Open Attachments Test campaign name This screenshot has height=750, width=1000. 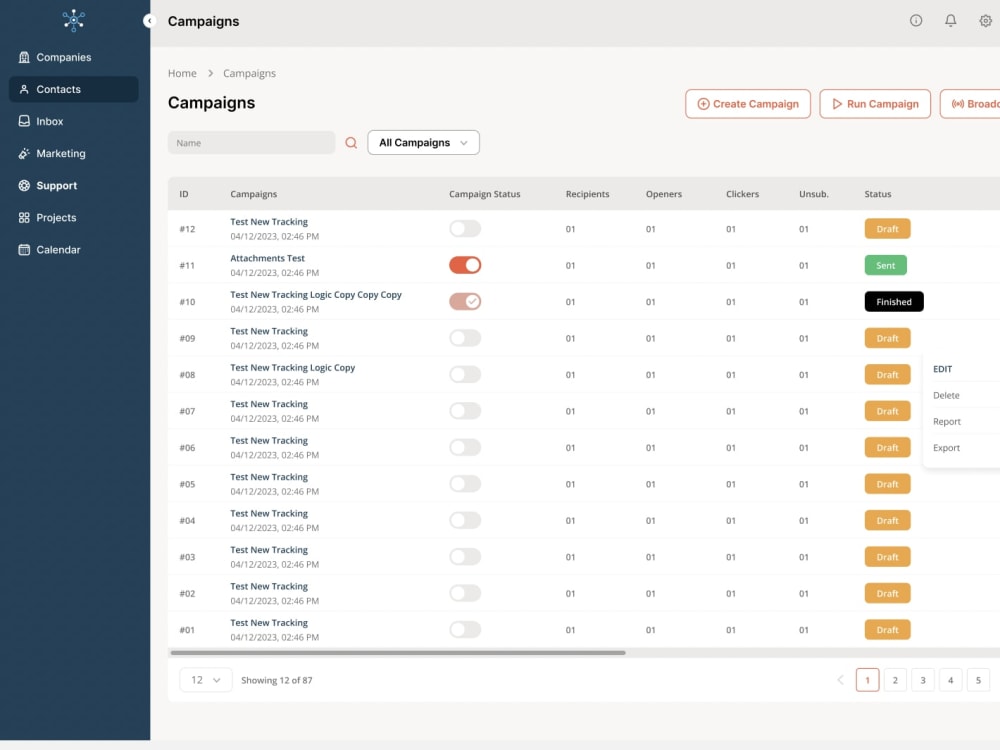coord(267,258)
